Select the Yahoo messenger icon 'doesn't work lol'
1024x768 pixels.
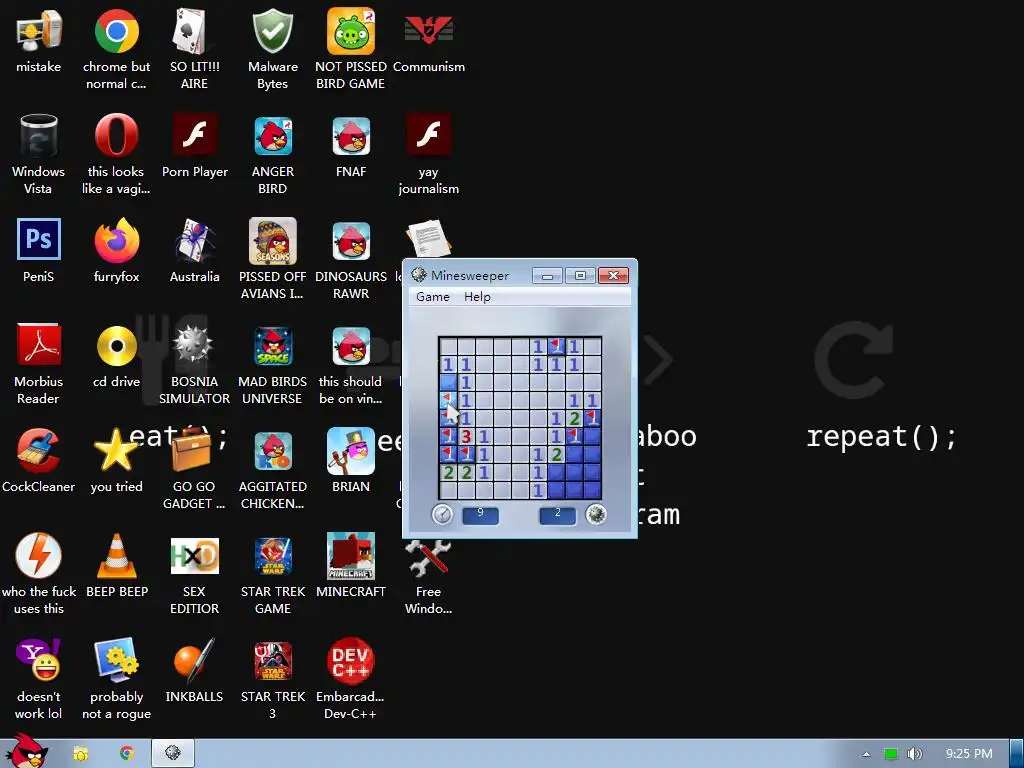(x=39, y=679)
